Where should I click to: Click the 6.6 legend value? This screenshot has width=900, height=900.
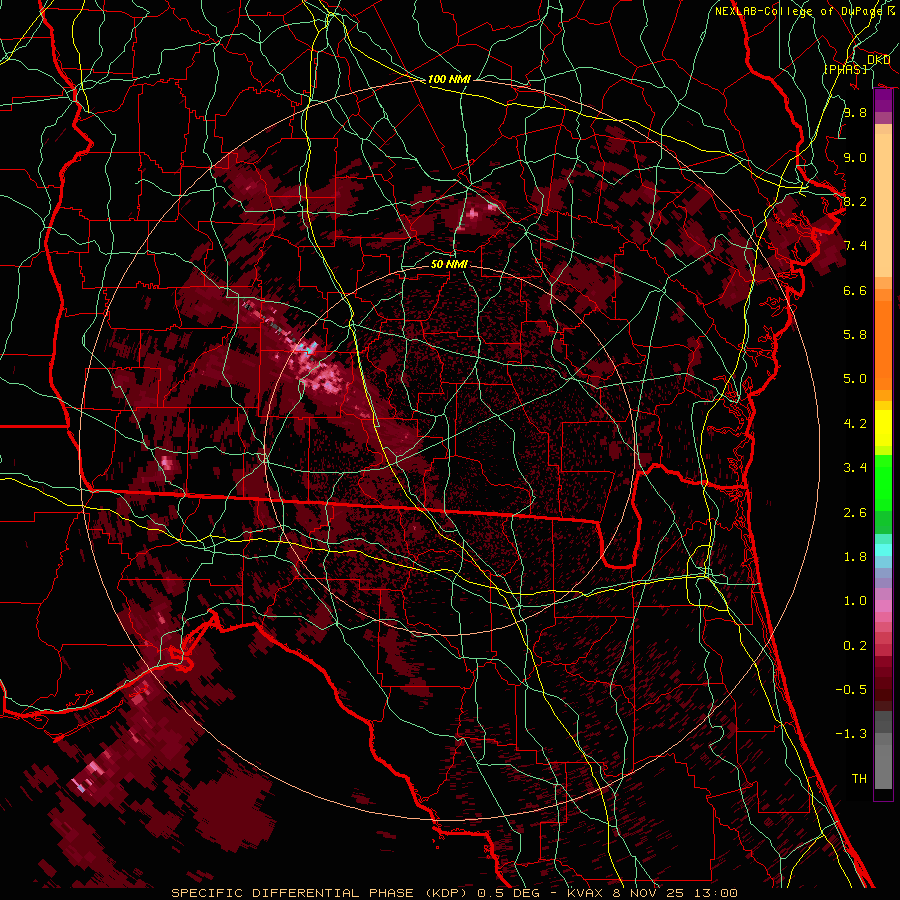(855, 290)
